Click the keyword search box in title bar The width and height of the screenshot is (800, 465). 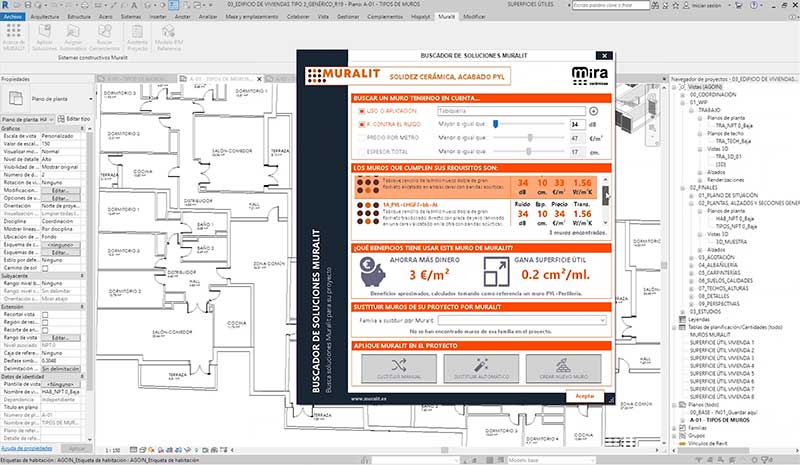pos(611,5)
